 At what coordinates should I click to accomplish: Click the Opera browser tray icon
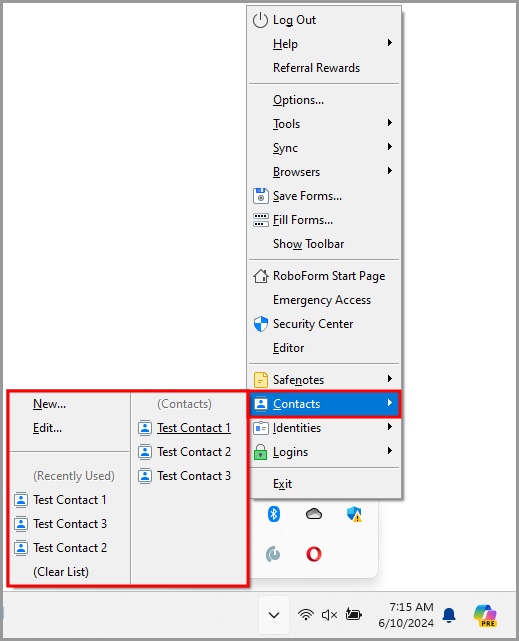(x=314, y=554)
